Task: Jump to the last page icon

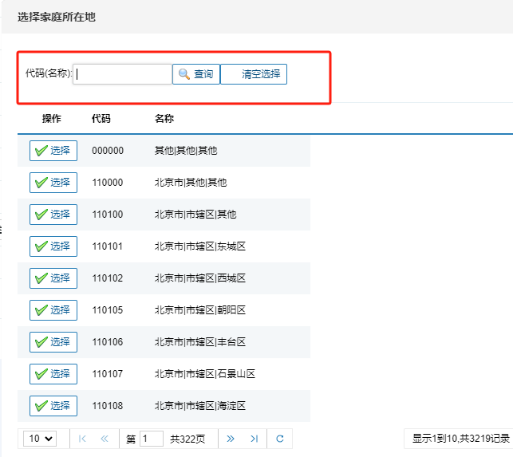Action: click(x=254, y=438)
